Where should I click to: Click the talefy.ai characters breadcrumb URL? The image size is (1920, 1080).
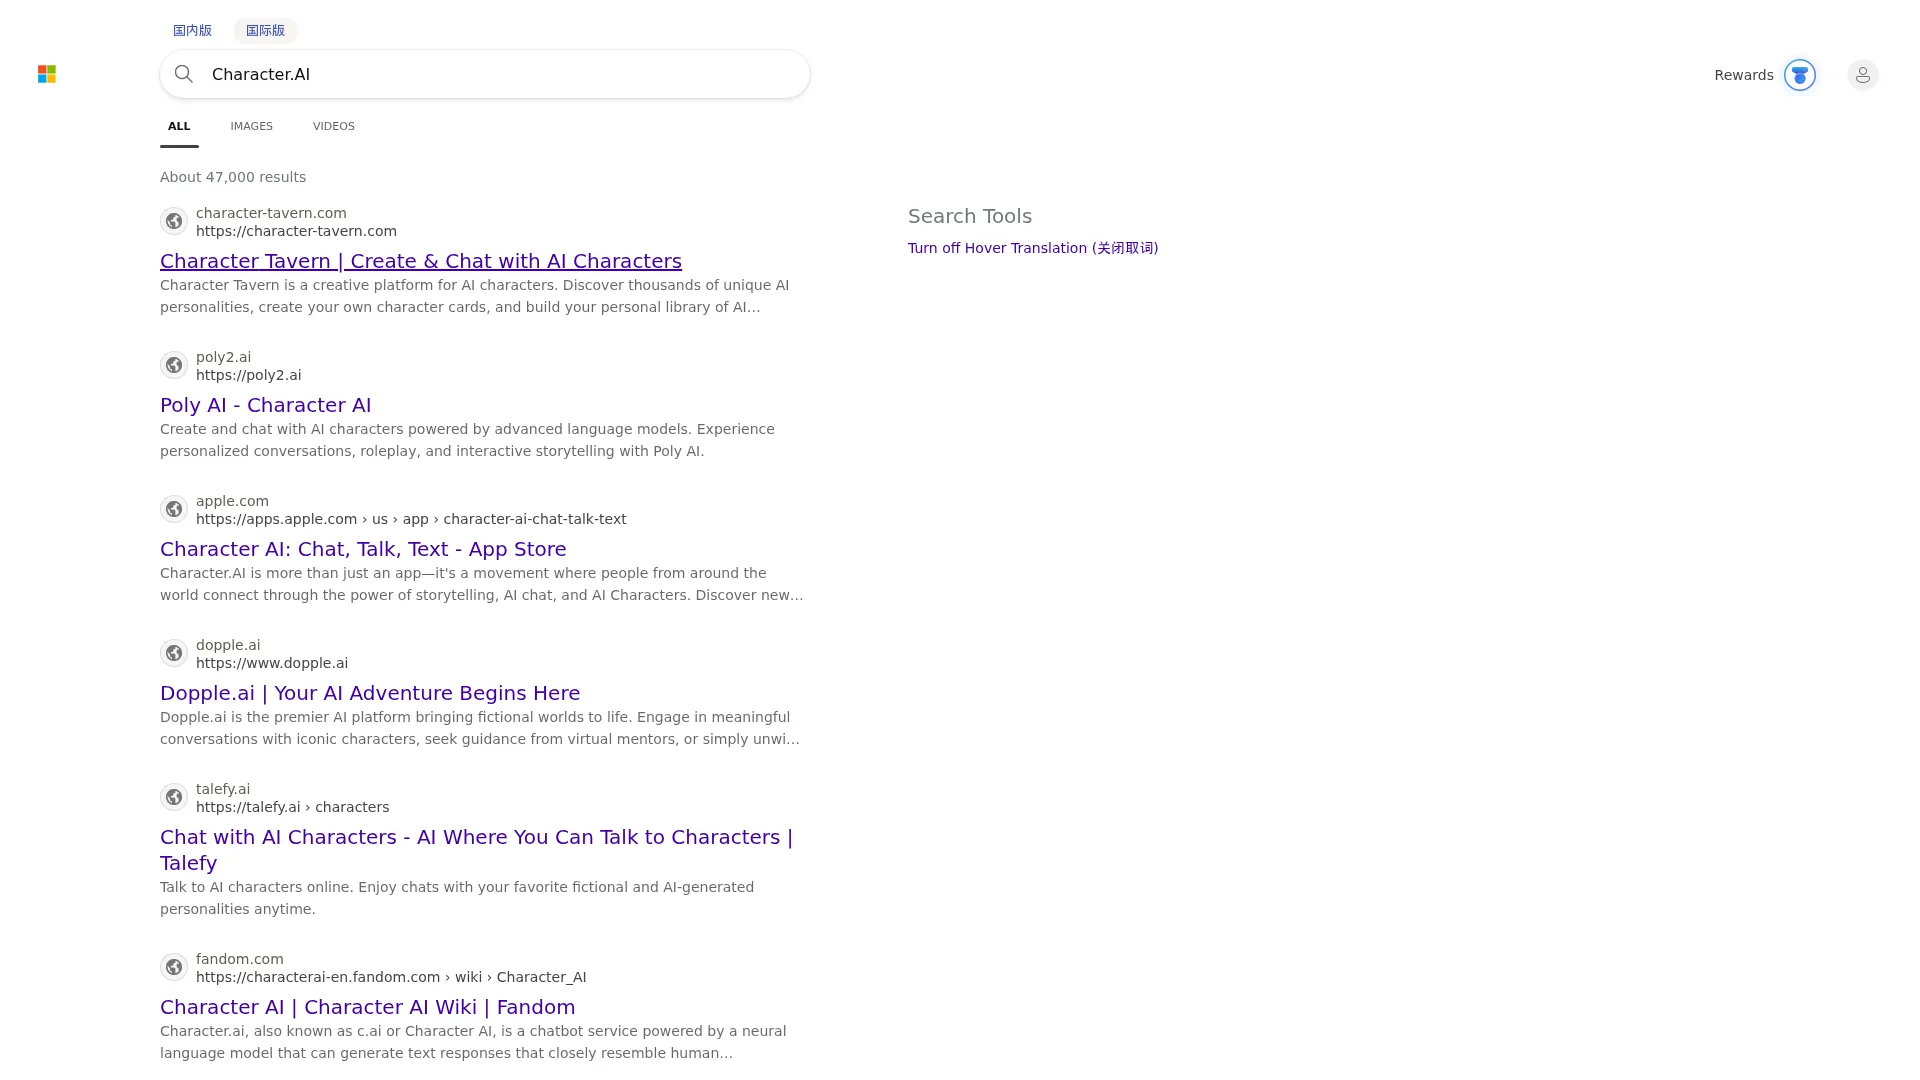click(x=293, y=807)
